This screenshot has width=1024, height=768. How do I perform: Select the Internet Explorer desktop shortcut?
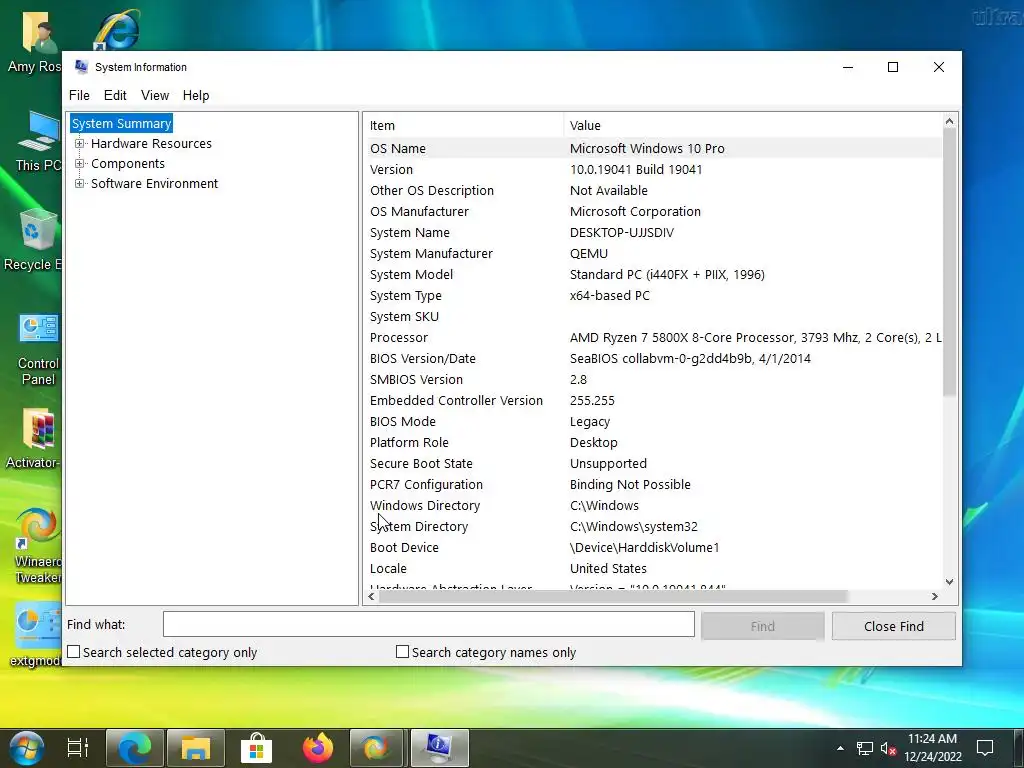click(x=118, y=29)
